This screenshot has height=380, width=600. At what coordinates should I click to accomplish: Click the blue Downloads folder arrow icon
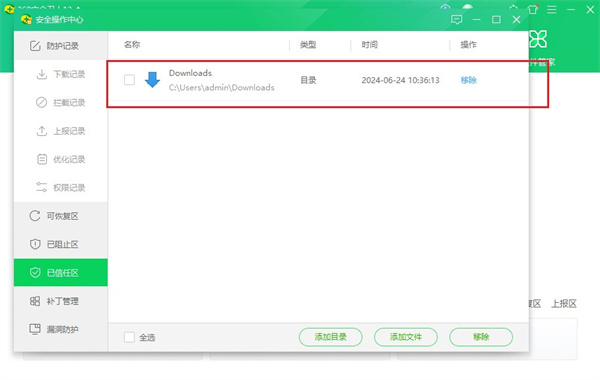[x=152, y=80]
